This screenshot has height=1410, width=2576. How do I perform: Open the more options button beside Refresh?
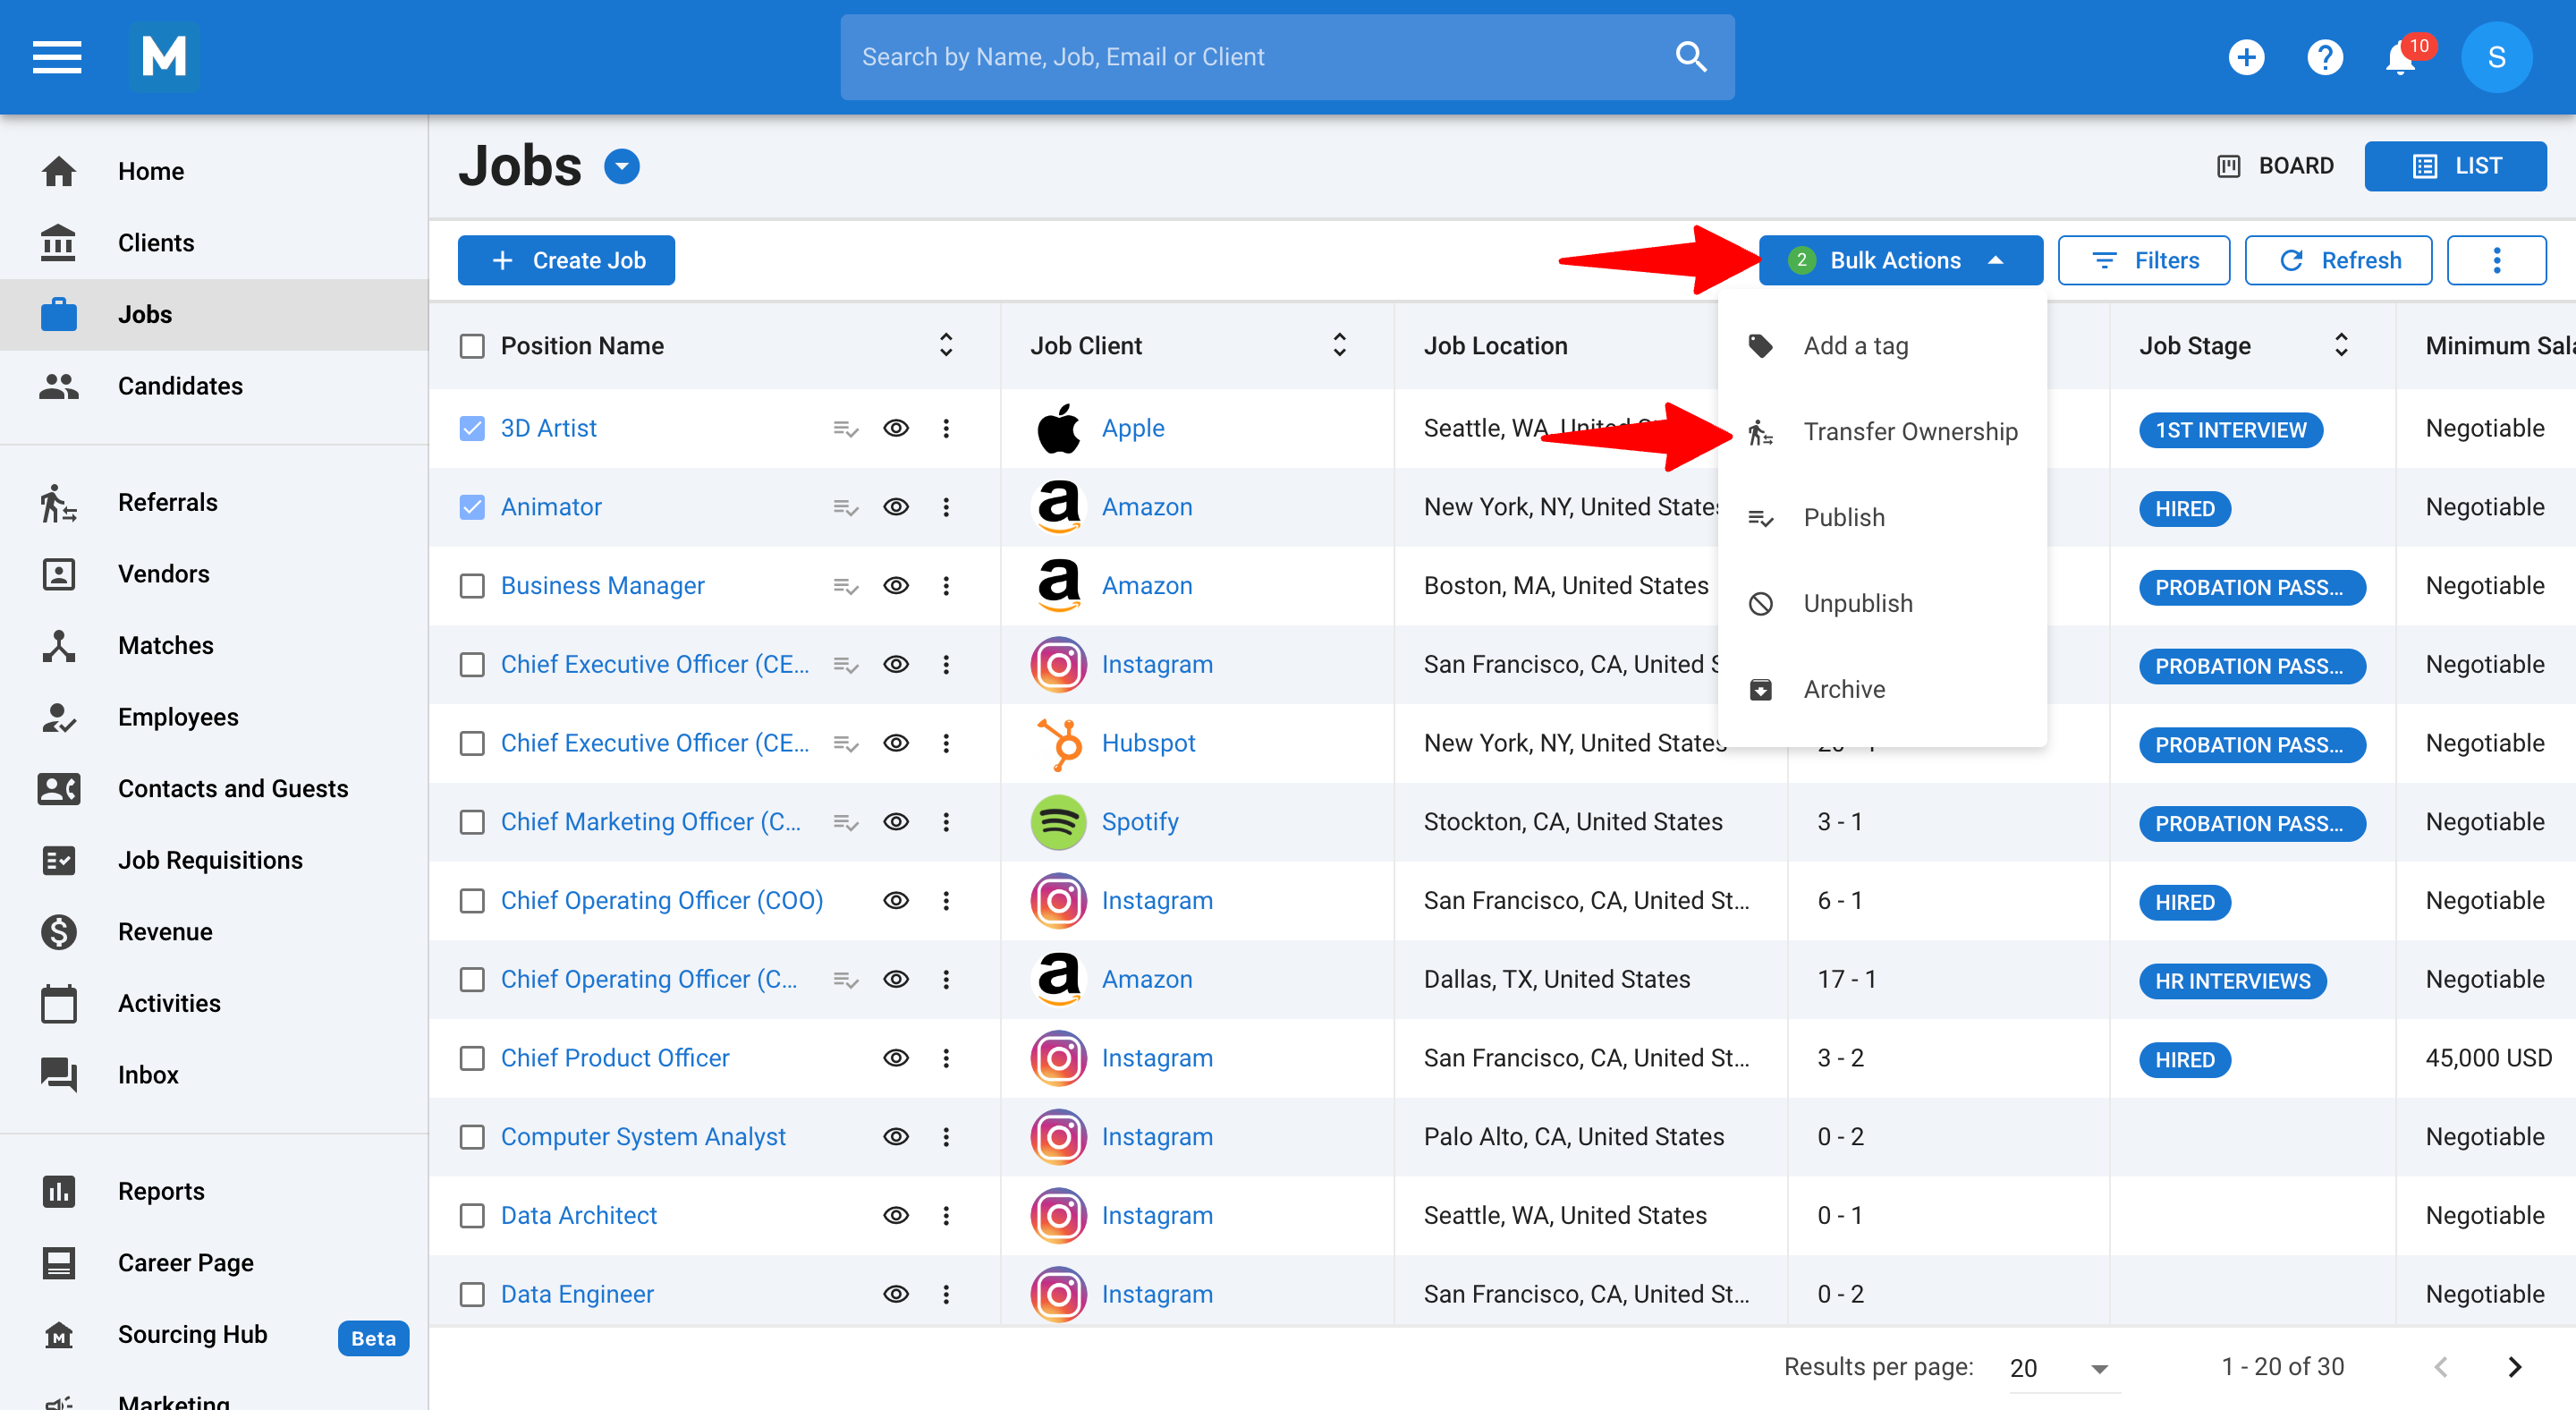(2496, 260)
